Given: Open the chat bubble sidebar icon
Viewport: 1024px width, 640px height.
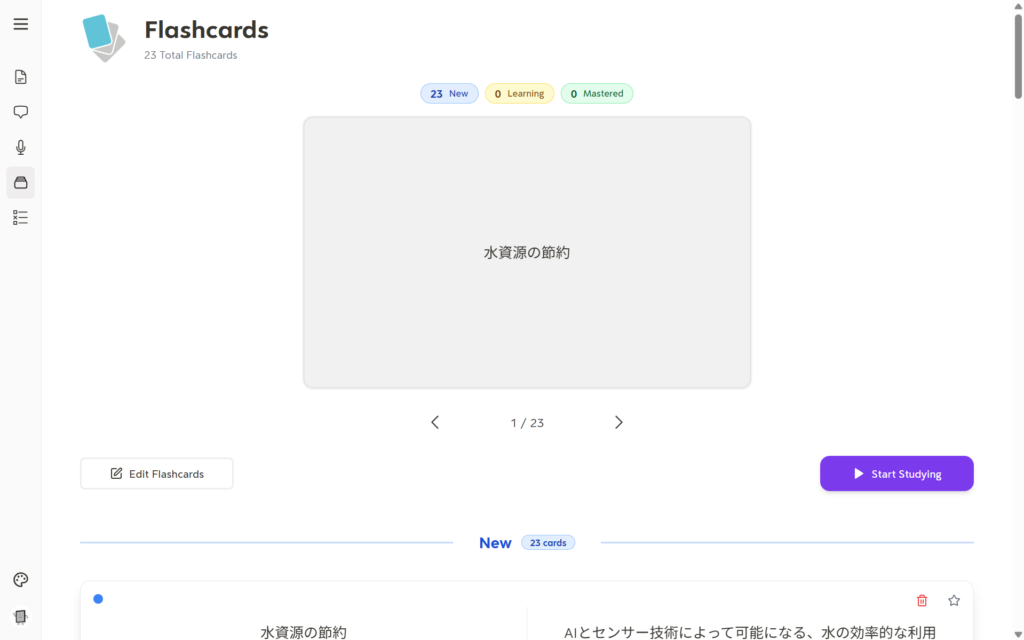Looking at the screenshot, I should click(20, 112).
